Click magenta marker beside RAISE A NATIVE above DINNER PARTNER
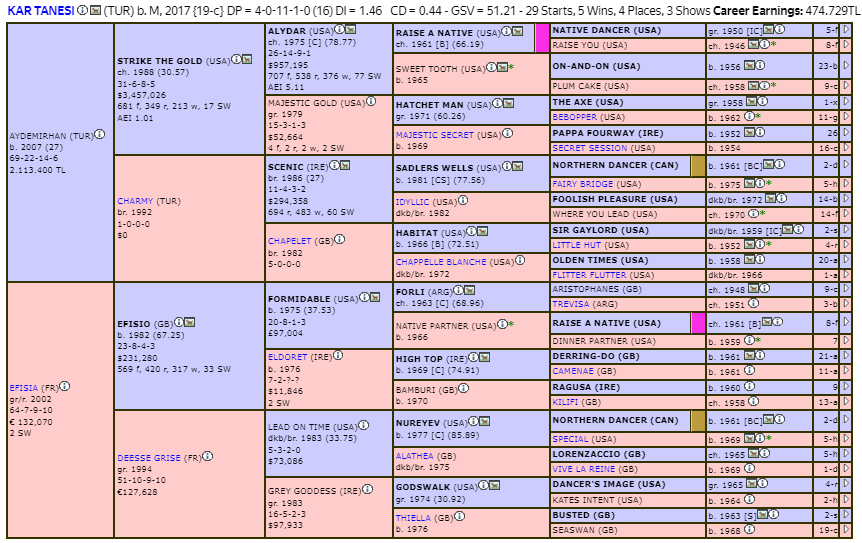 698,323
